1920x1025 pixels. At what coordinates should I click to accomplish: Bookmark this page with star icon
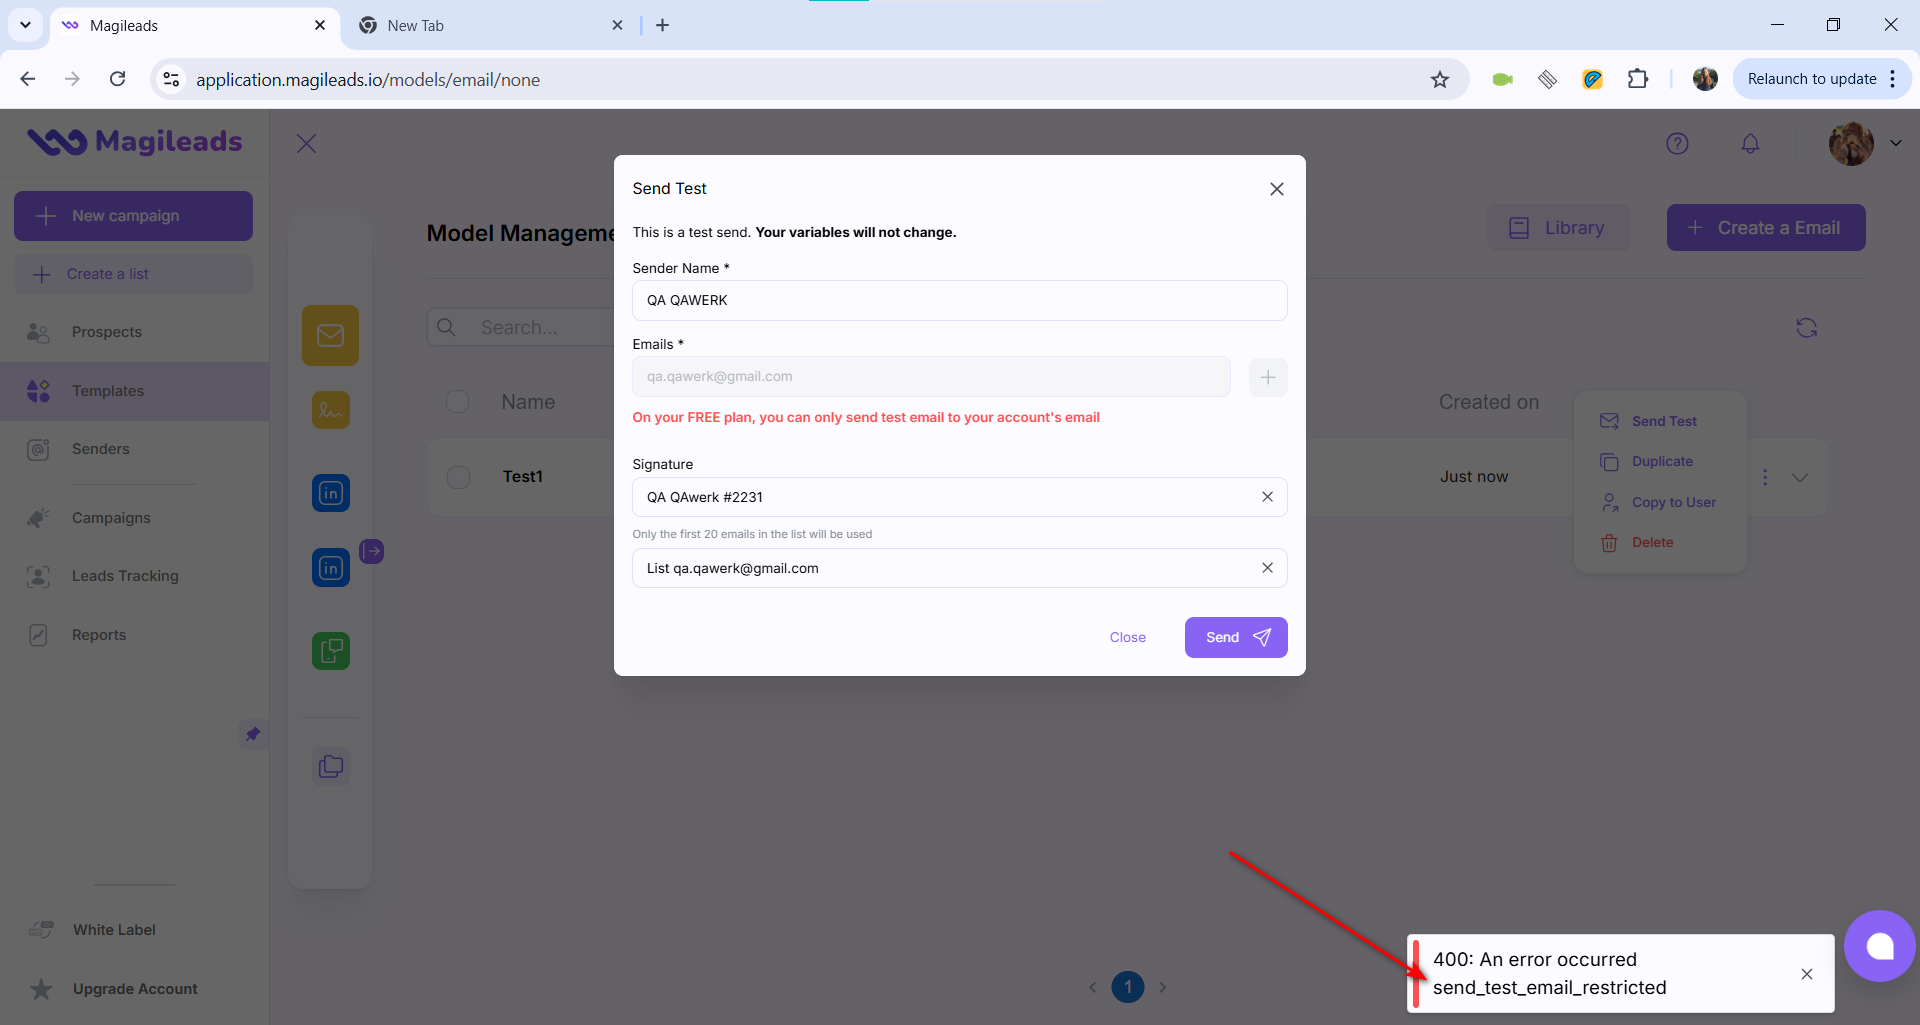pyautogui.click(x=1439, y=79)
